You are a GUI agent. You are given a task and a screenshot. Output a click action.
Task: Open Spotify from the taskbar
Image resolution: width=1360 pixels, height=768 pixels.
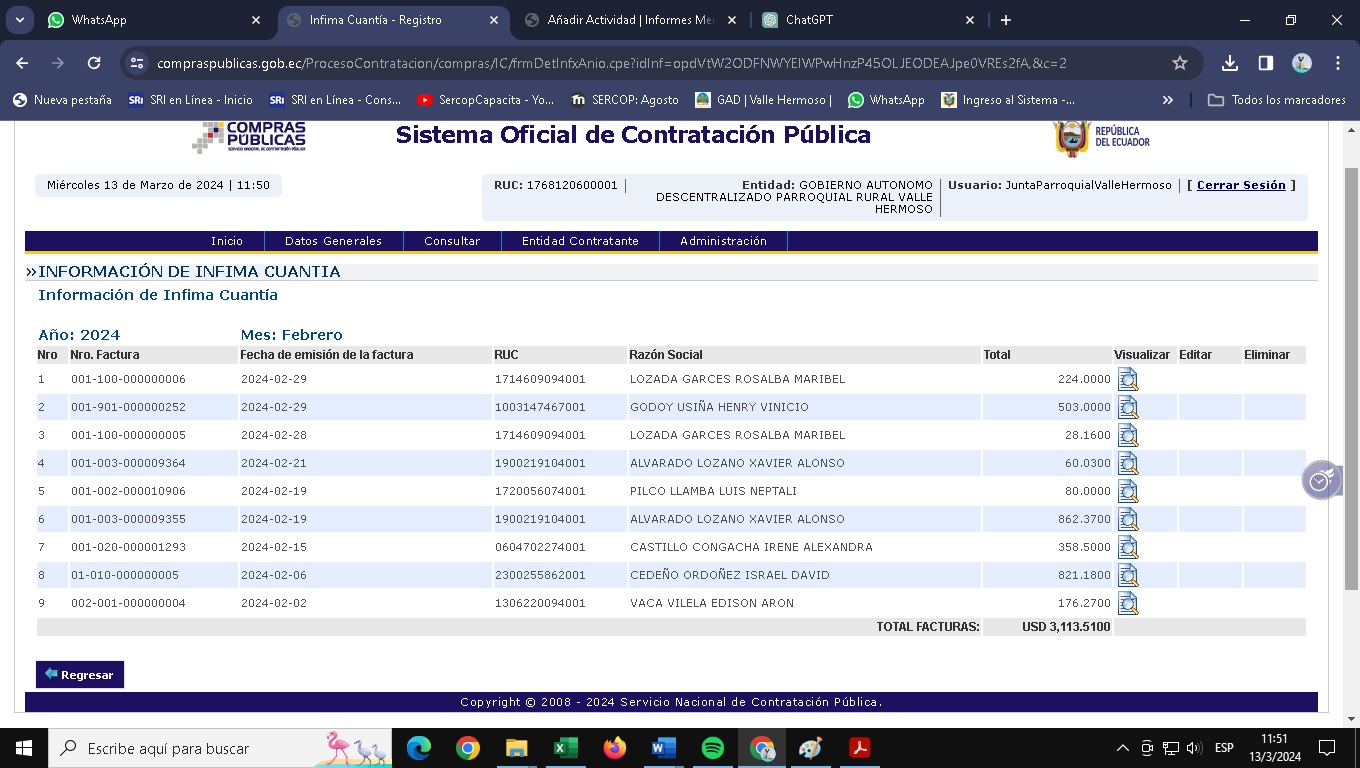pyautogui.click(x=712, y=748)
